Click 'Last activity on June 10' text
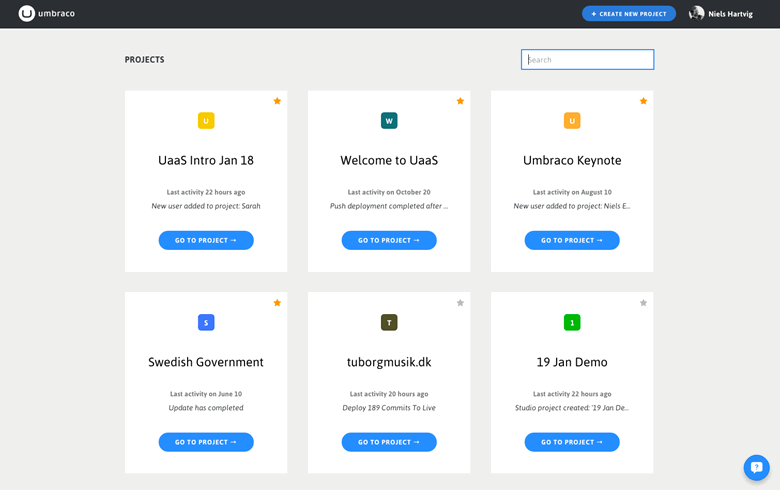The width and height of the screenshot is (780, 490). (x=206, y=394)
